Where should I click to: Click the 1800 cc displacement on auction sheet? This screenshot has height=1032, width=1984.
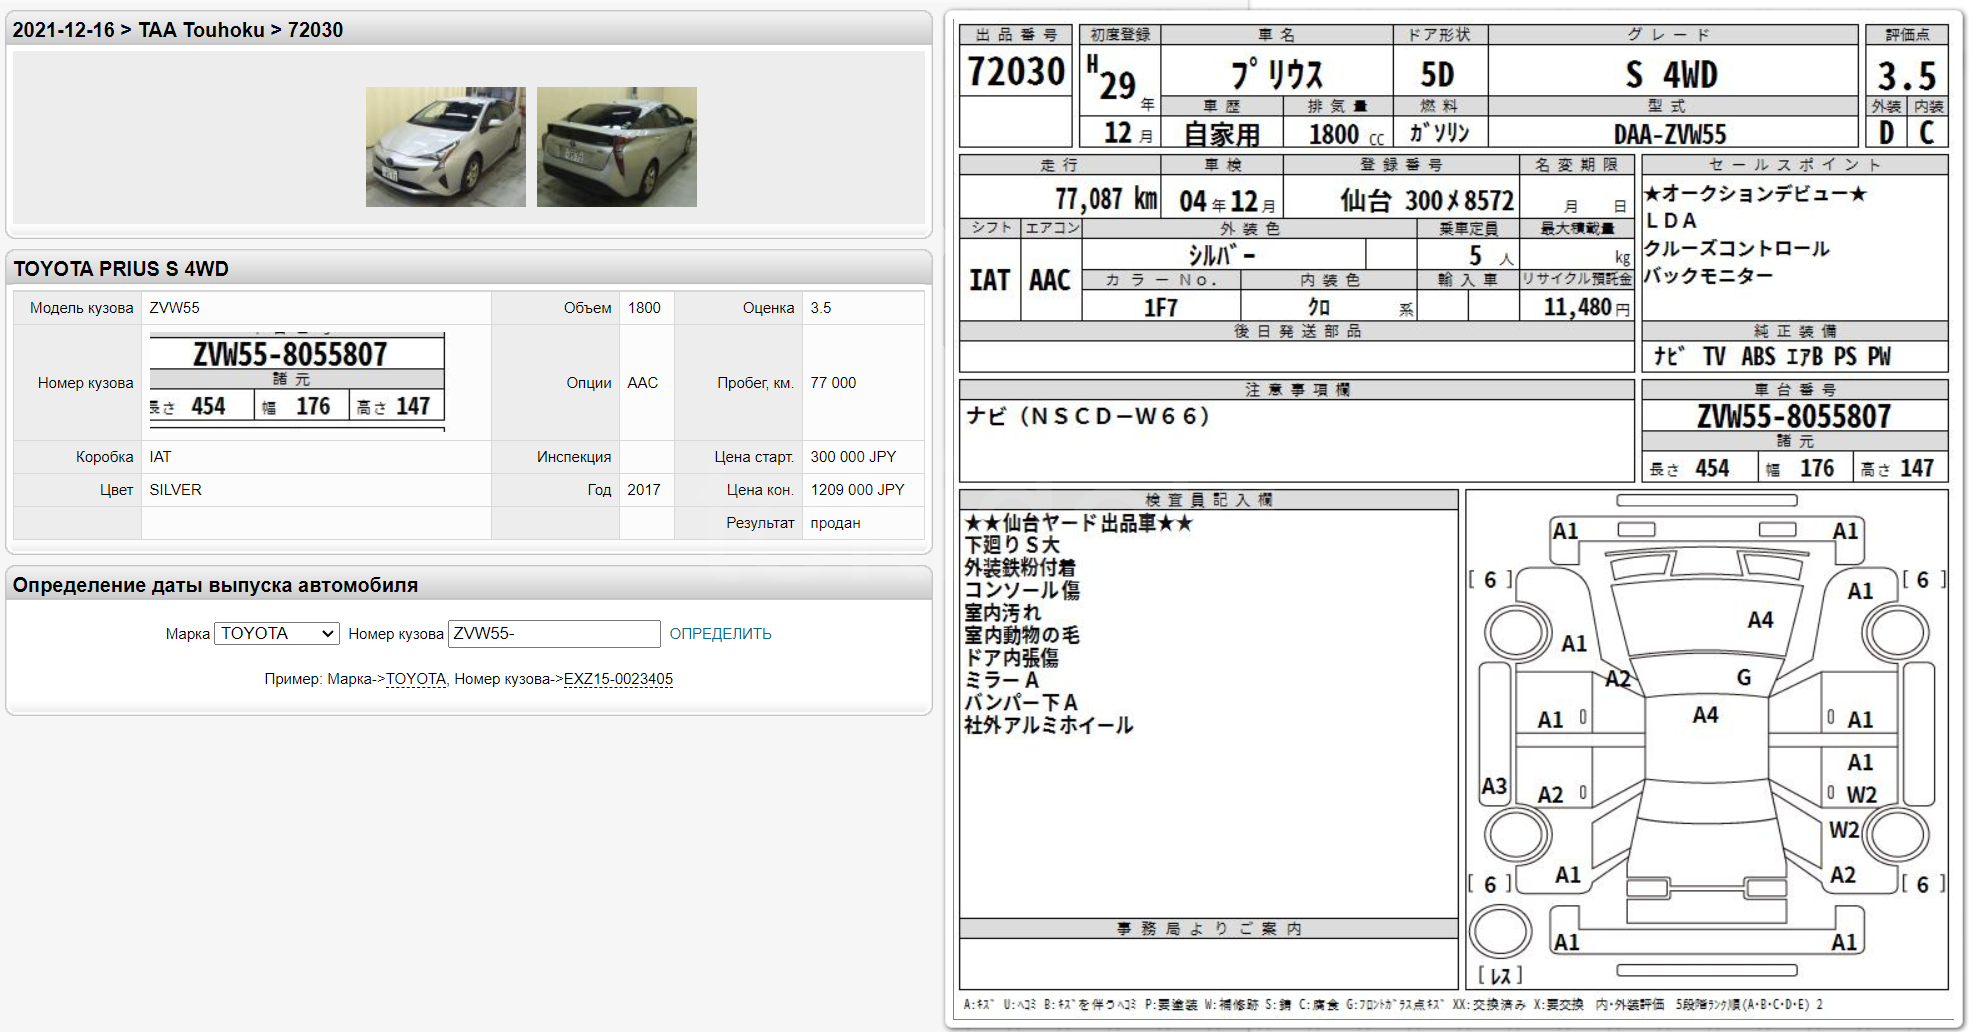1347,134
